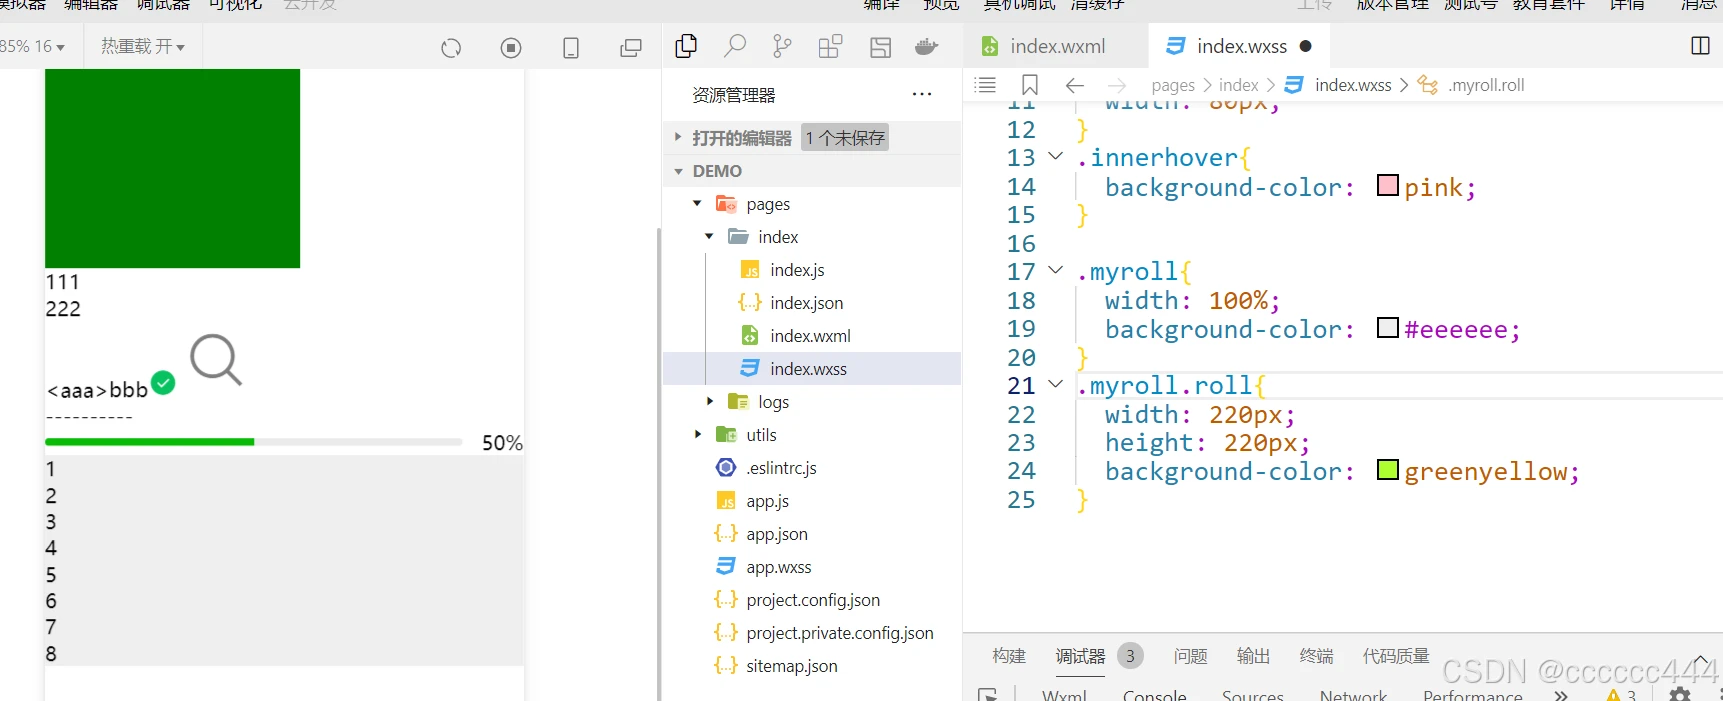Click the green success checkmark icon
The height and width of the screenshot is (701, 1723).
pos(163,382)
